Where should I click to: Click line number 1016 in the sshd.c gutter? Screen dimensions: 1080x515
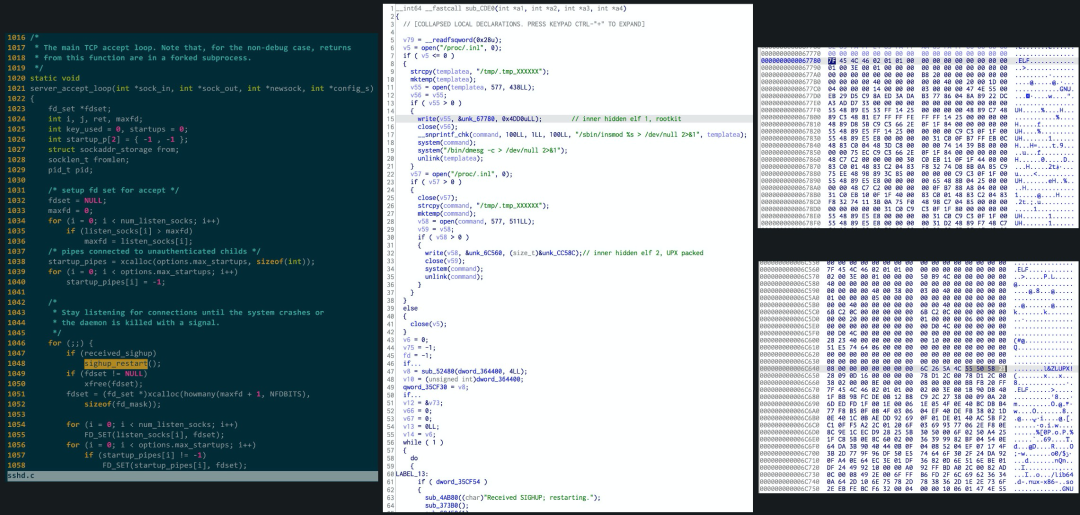coord(17,38)
